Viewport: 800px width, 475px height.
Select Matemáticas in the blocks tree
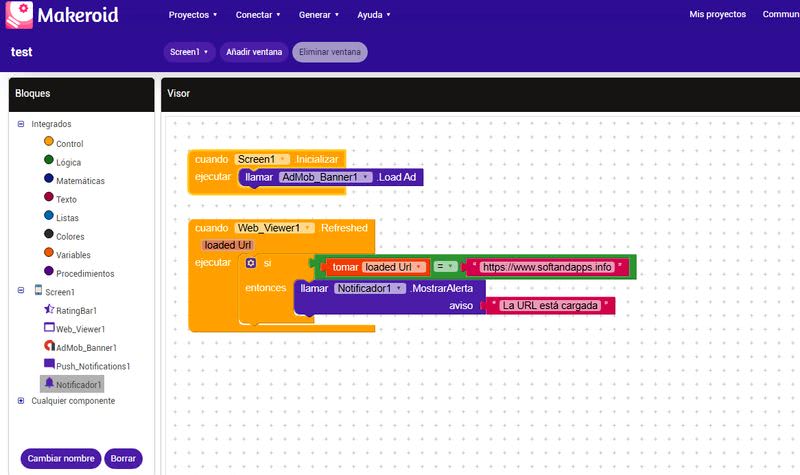[80, 181]
